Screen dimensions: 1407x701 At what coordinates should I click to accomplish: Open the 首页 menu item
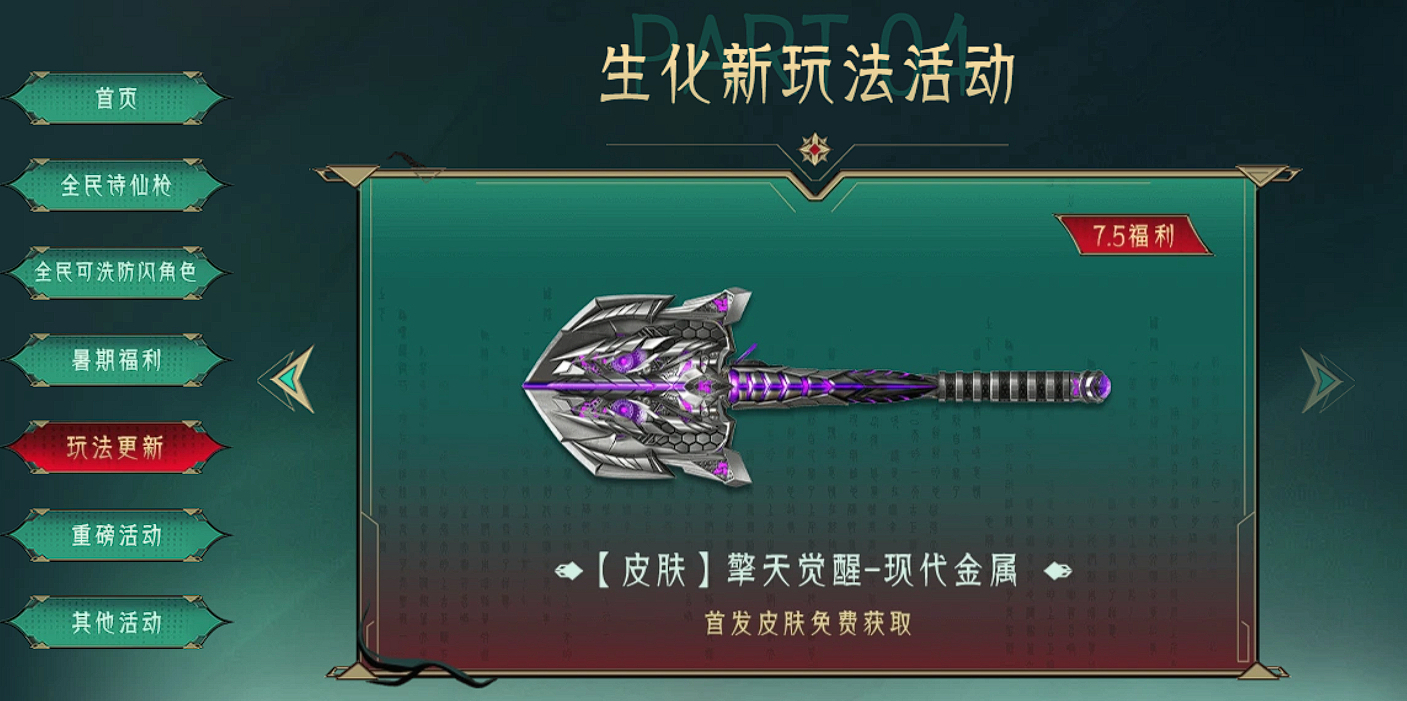pos(116,98)
